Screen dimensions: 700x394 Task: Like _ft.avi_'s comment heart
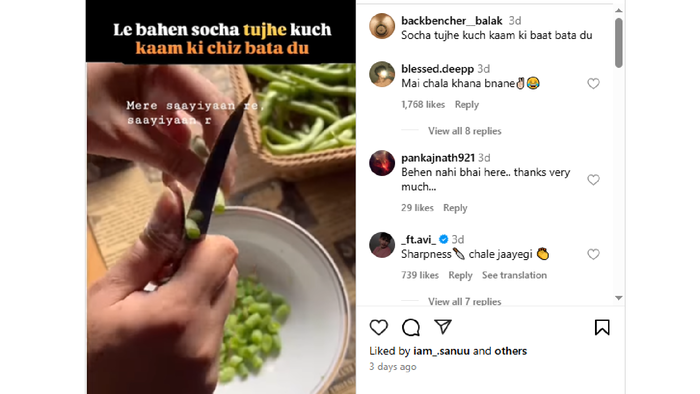(593, 254)
